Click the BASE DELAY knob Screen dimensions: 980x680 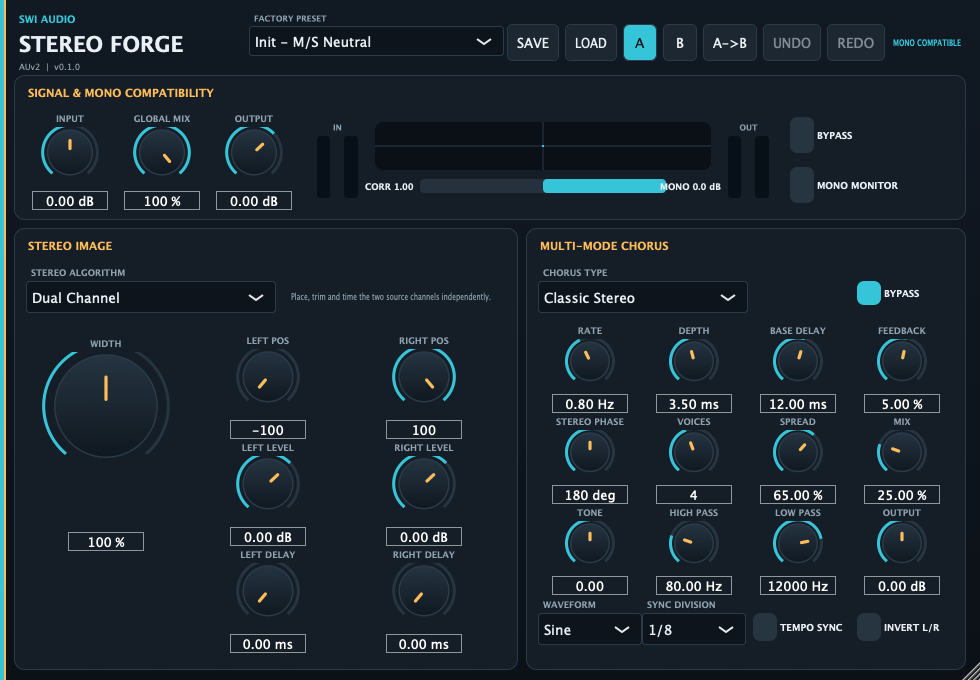[x=798, y=361]
